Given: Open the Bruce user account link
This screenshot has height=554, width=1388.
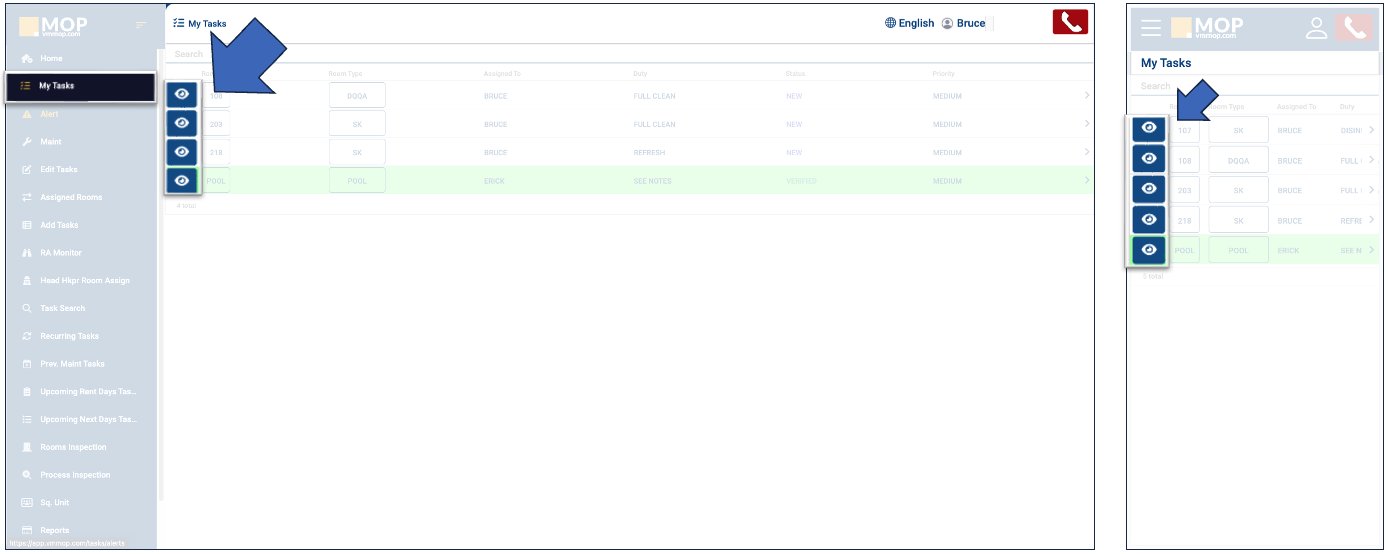Looking at the screenshot, I should (963, 23).
